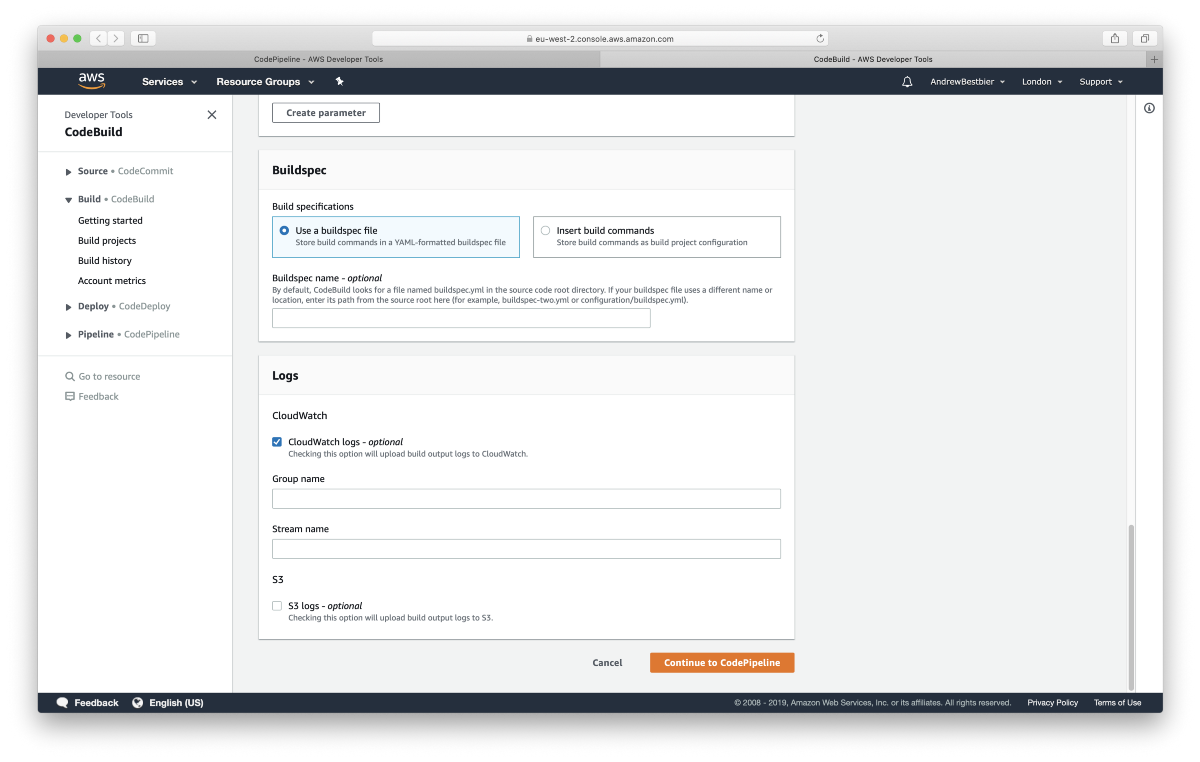Screen dimensions: 1200x762
Task: Open the notifications bell icon
Action: tap(907, 82)
